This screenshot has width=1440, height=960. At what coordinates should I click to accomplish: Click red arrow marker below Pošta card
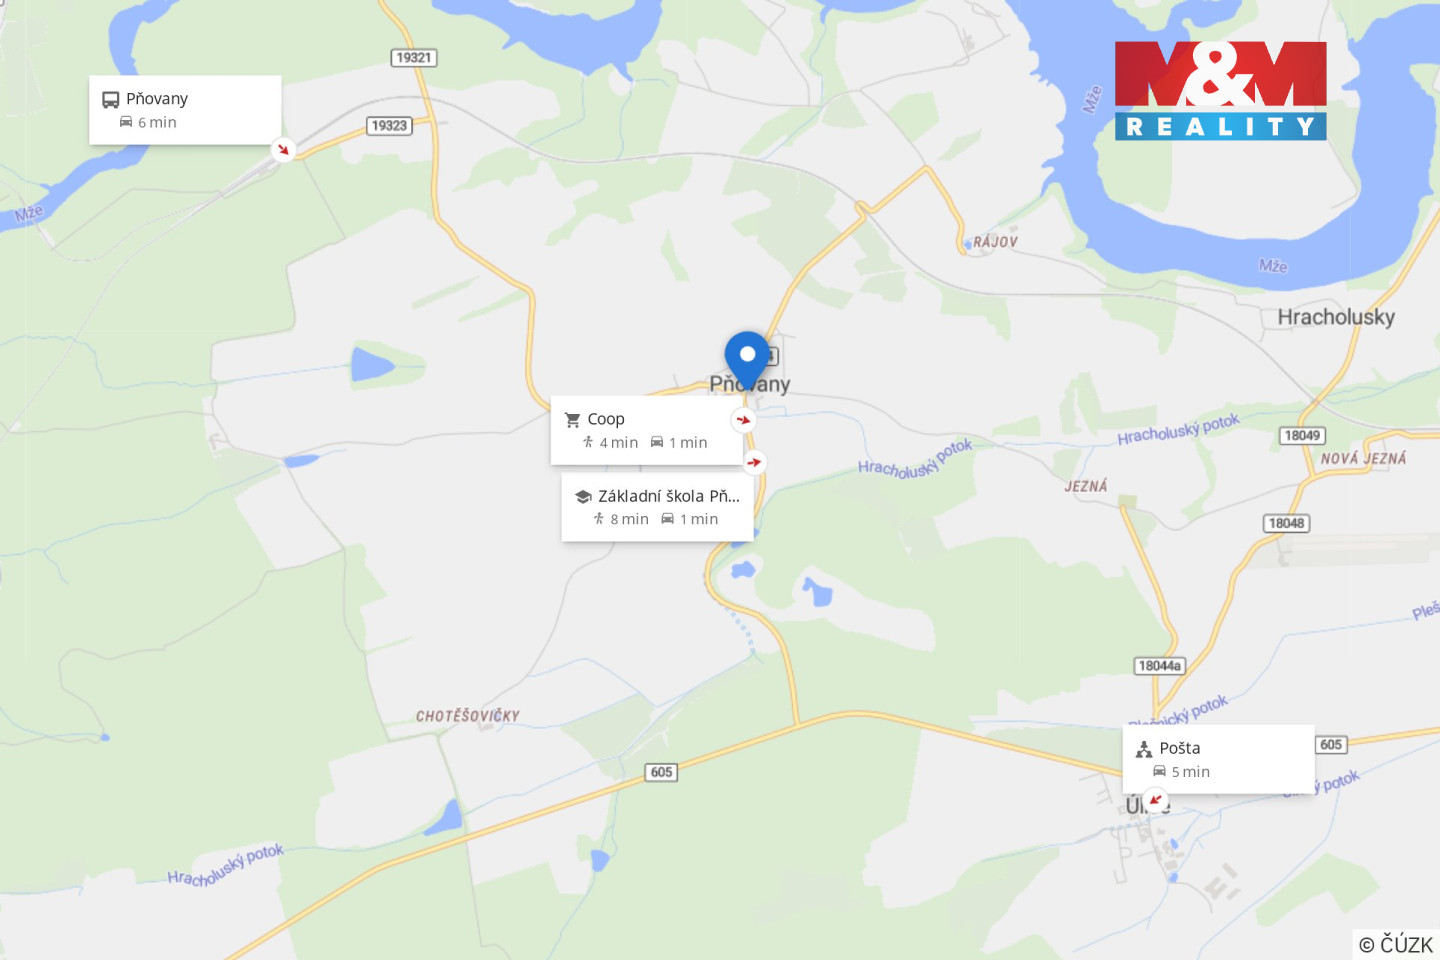(1156, 799)
